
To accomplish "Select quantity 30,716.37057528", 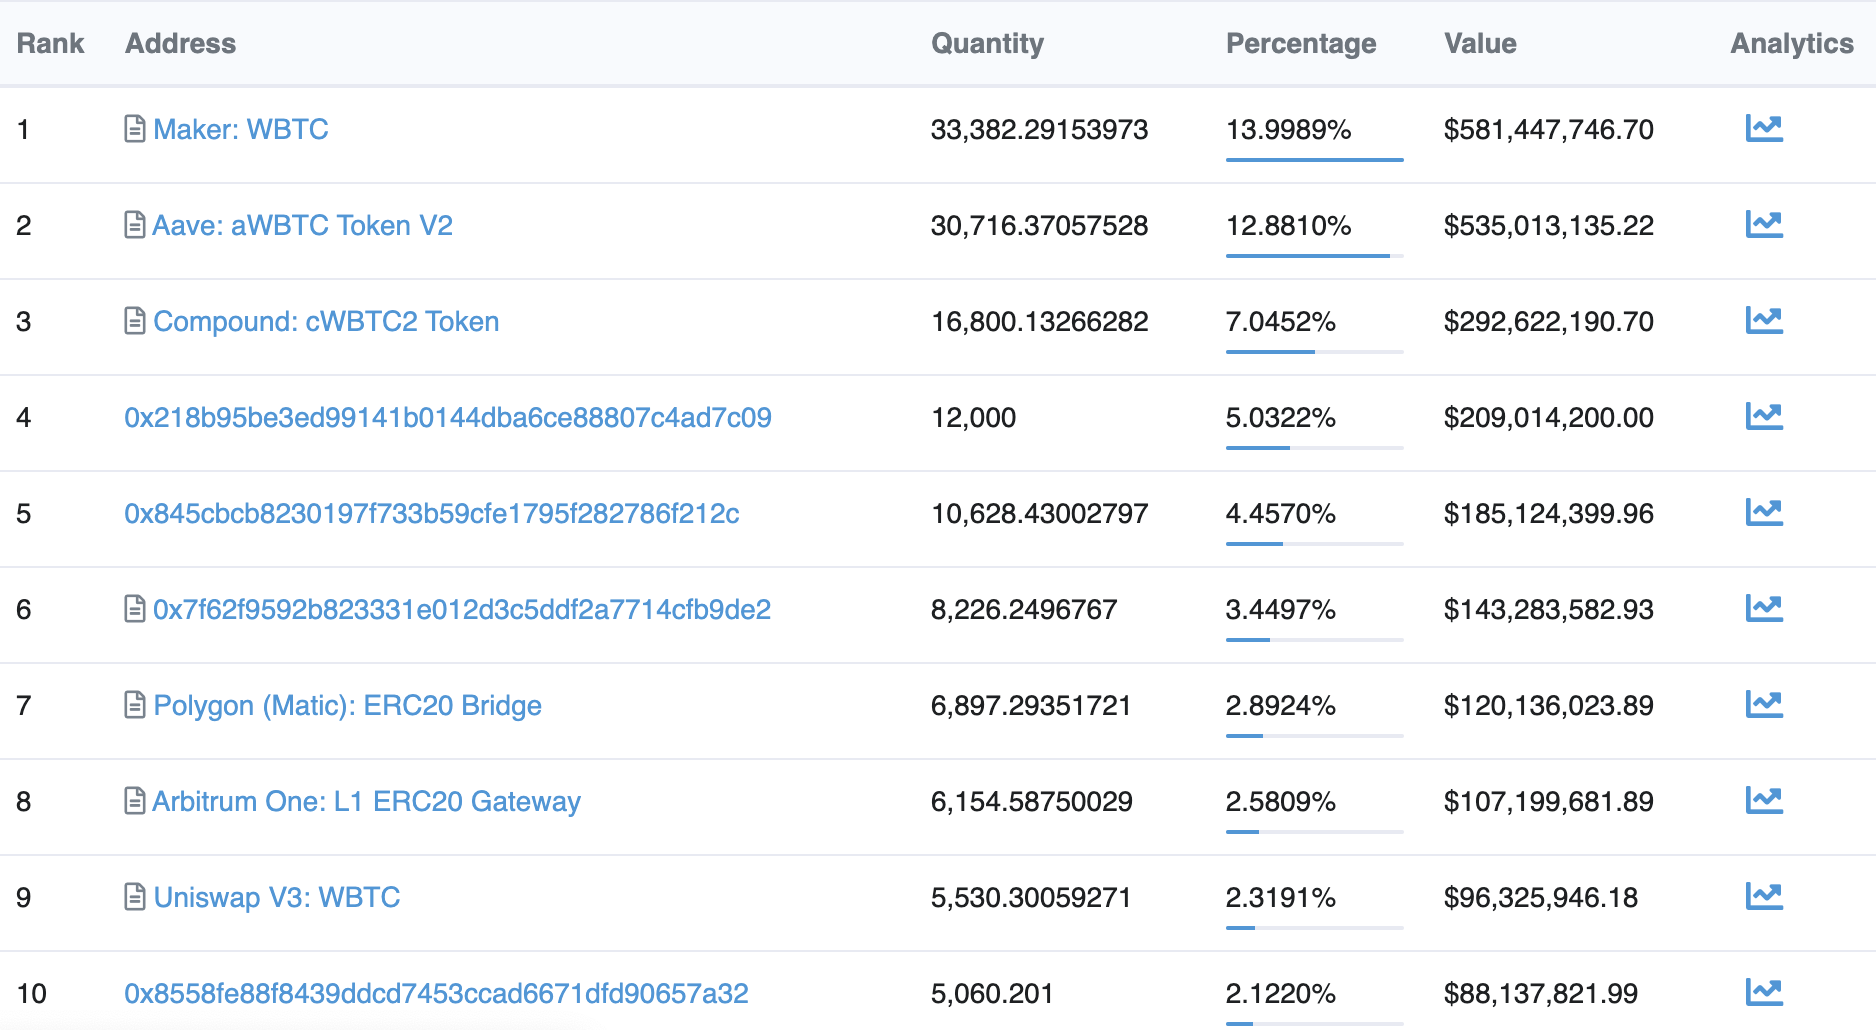I will (x=1039, y=225).
